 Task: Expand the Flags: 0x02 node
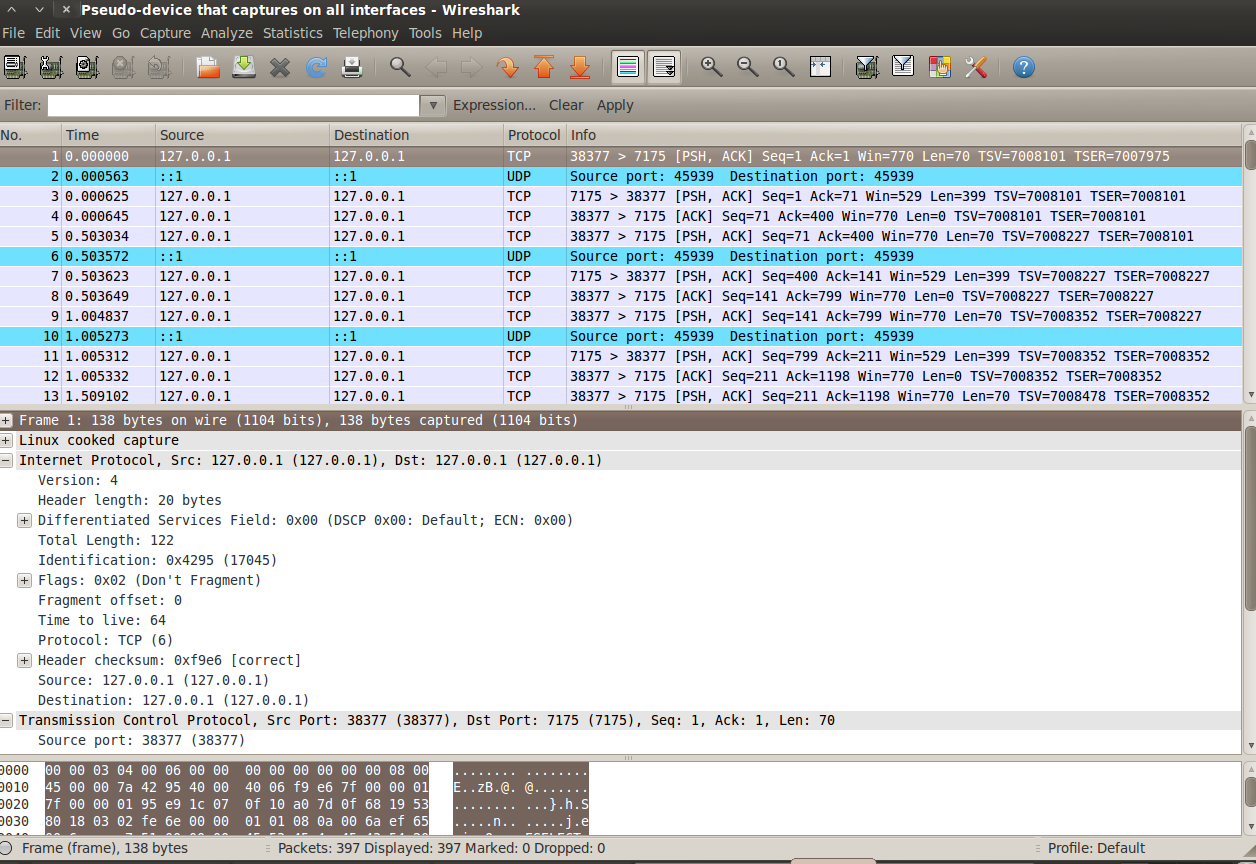(x=25, y=581)
